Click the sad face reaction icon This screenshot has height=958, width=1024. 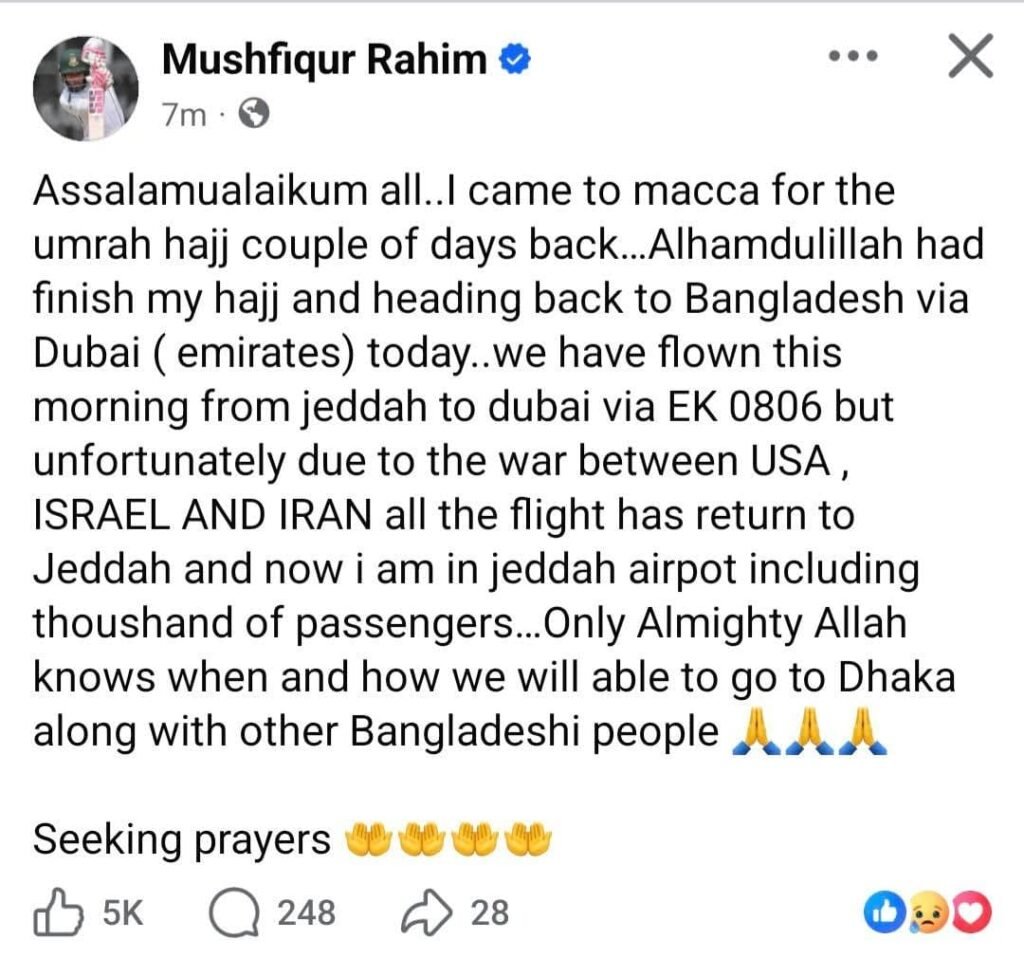tap(928, 912)
